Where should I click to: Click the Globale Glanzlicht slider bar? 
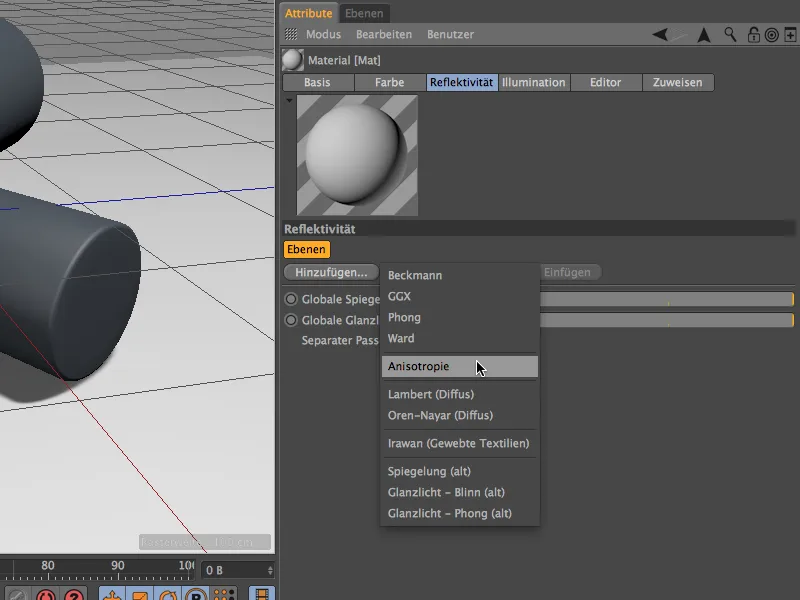(667, 320)
